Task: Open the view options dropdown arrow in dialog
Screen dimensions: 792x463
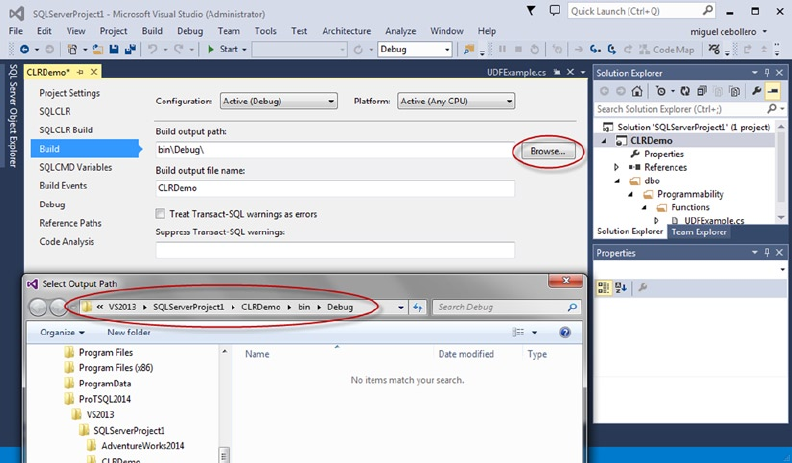Action: (x=534, y=332)
